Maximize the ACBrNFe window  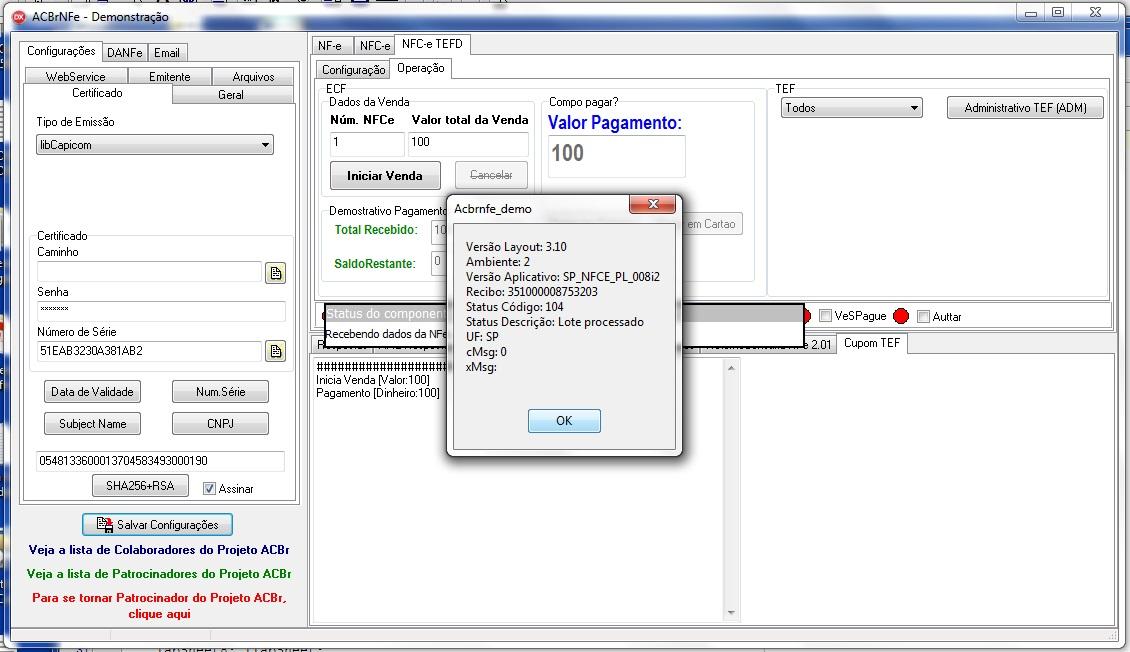click(x=1058, y=12)
